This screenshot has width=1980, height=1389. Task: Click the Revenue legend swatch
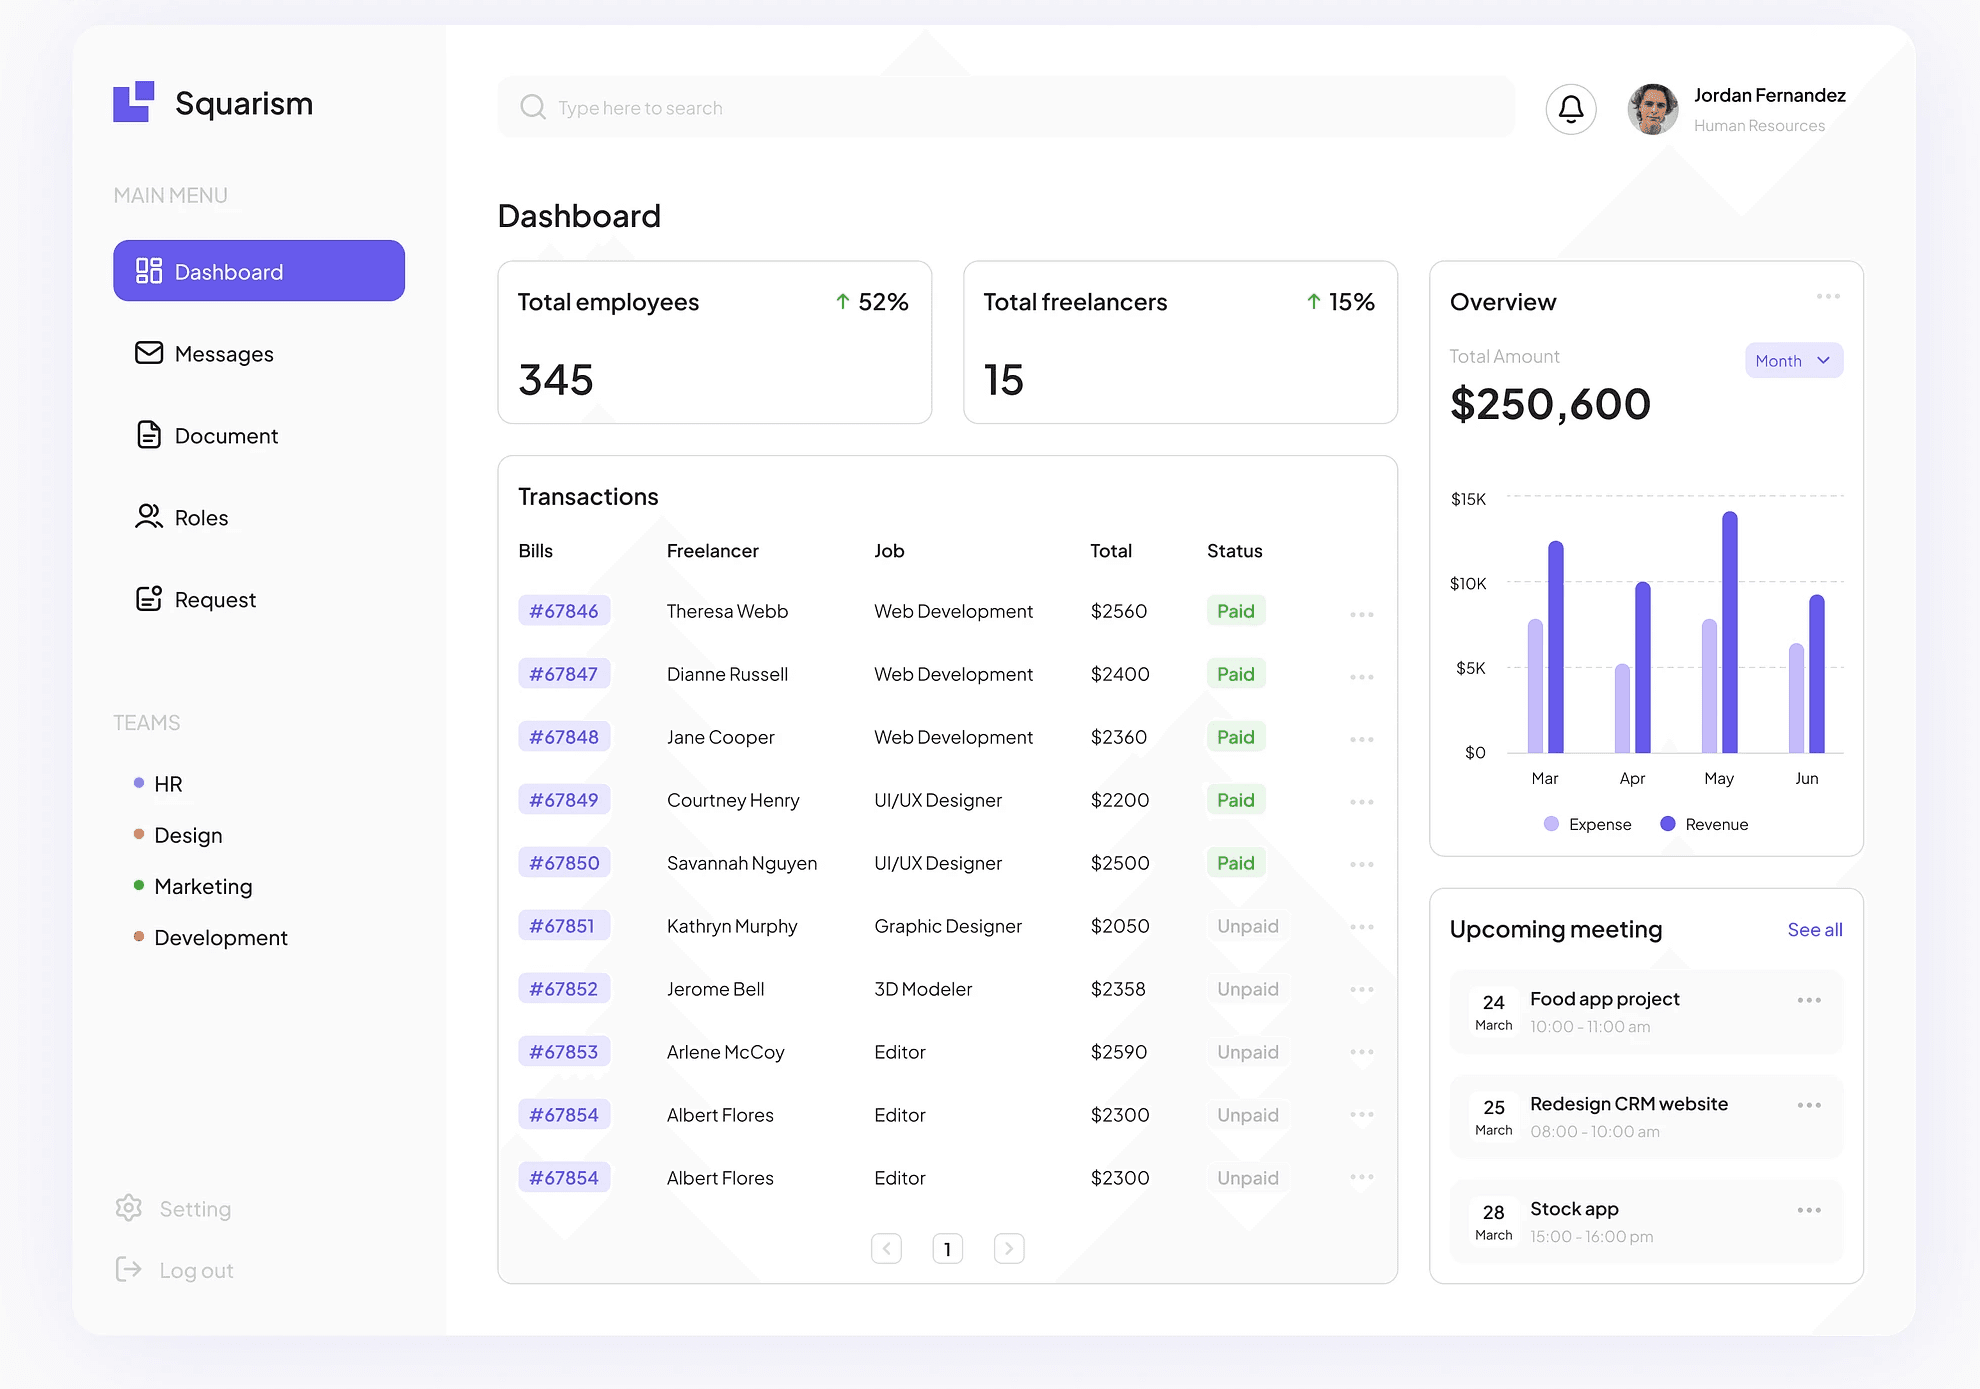(1667, 824)
